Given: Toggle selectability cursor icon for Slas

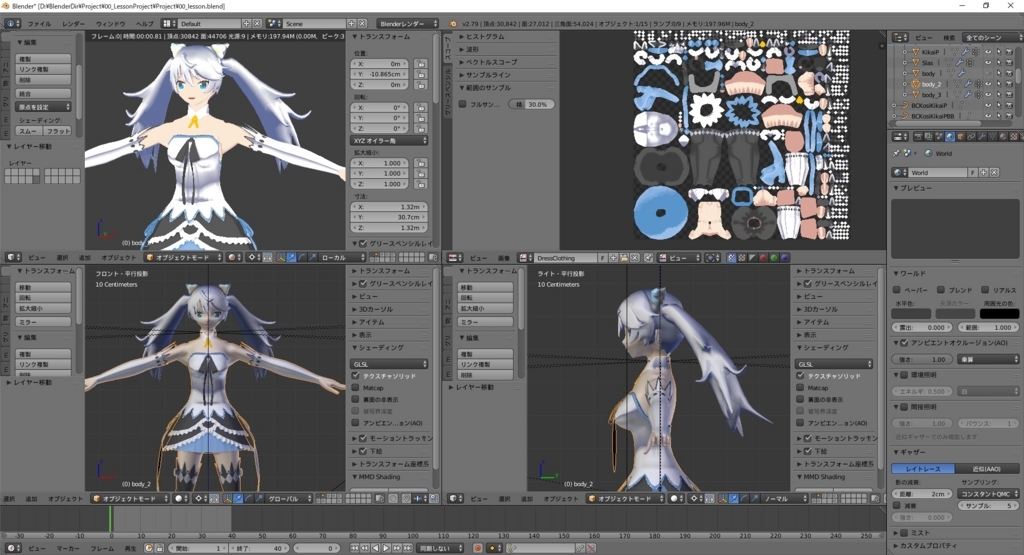Looking at the screenshot, I should point(999,63).
